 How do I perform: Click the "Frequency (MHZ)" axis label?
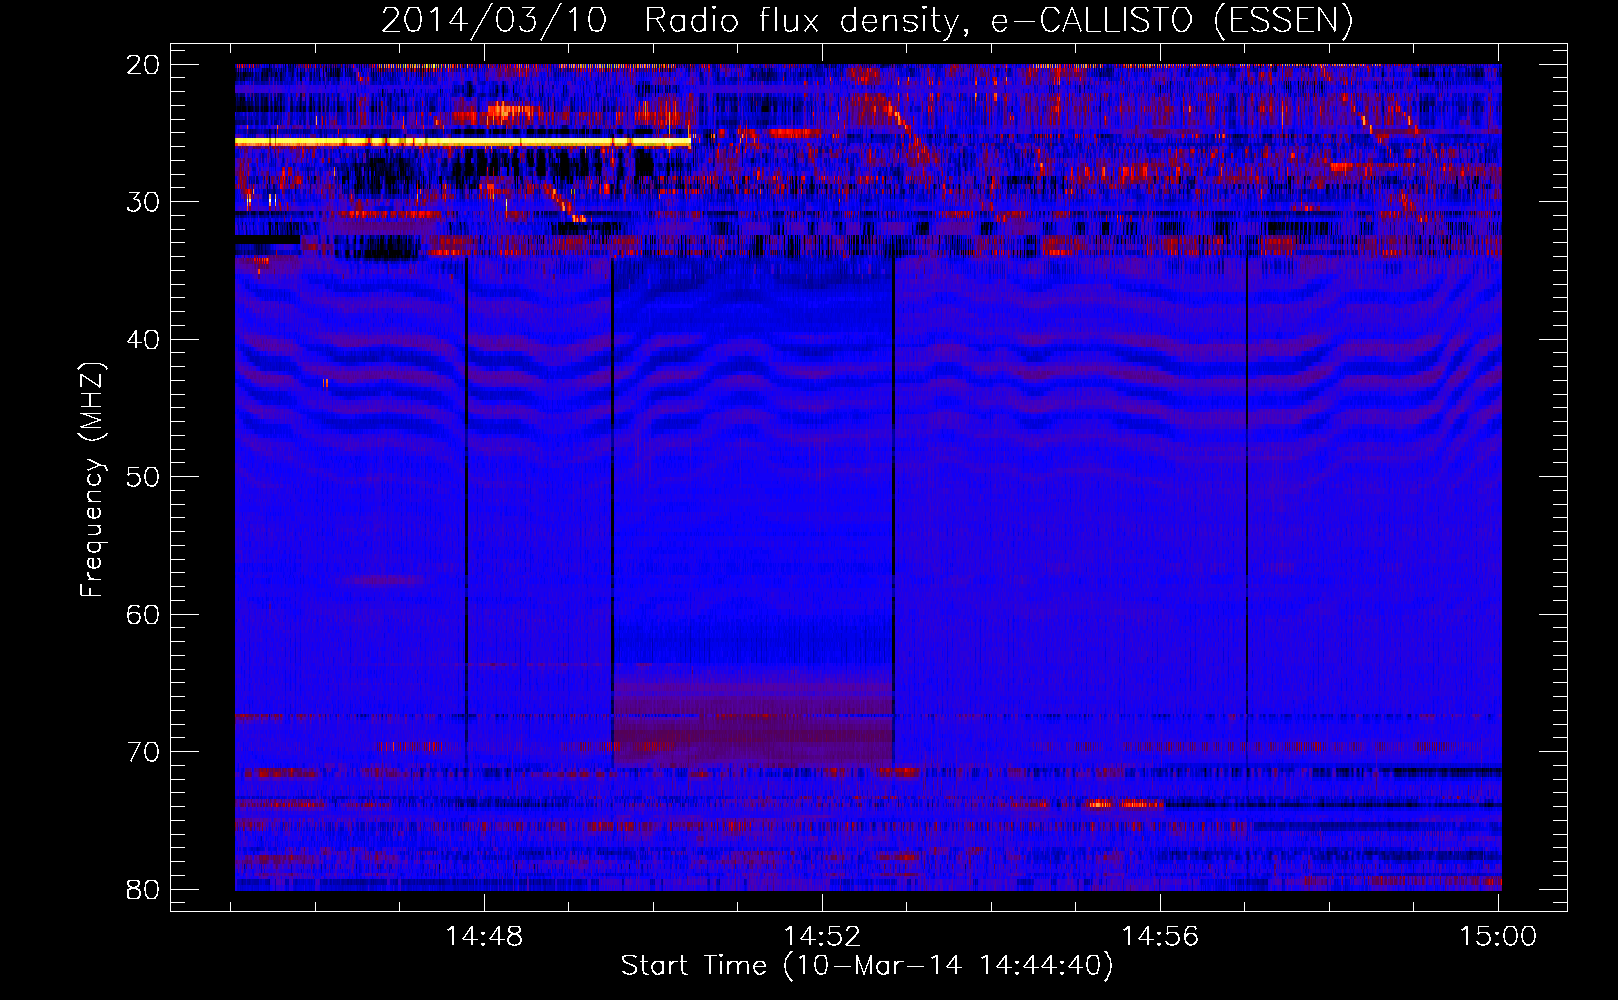point(92,480)
